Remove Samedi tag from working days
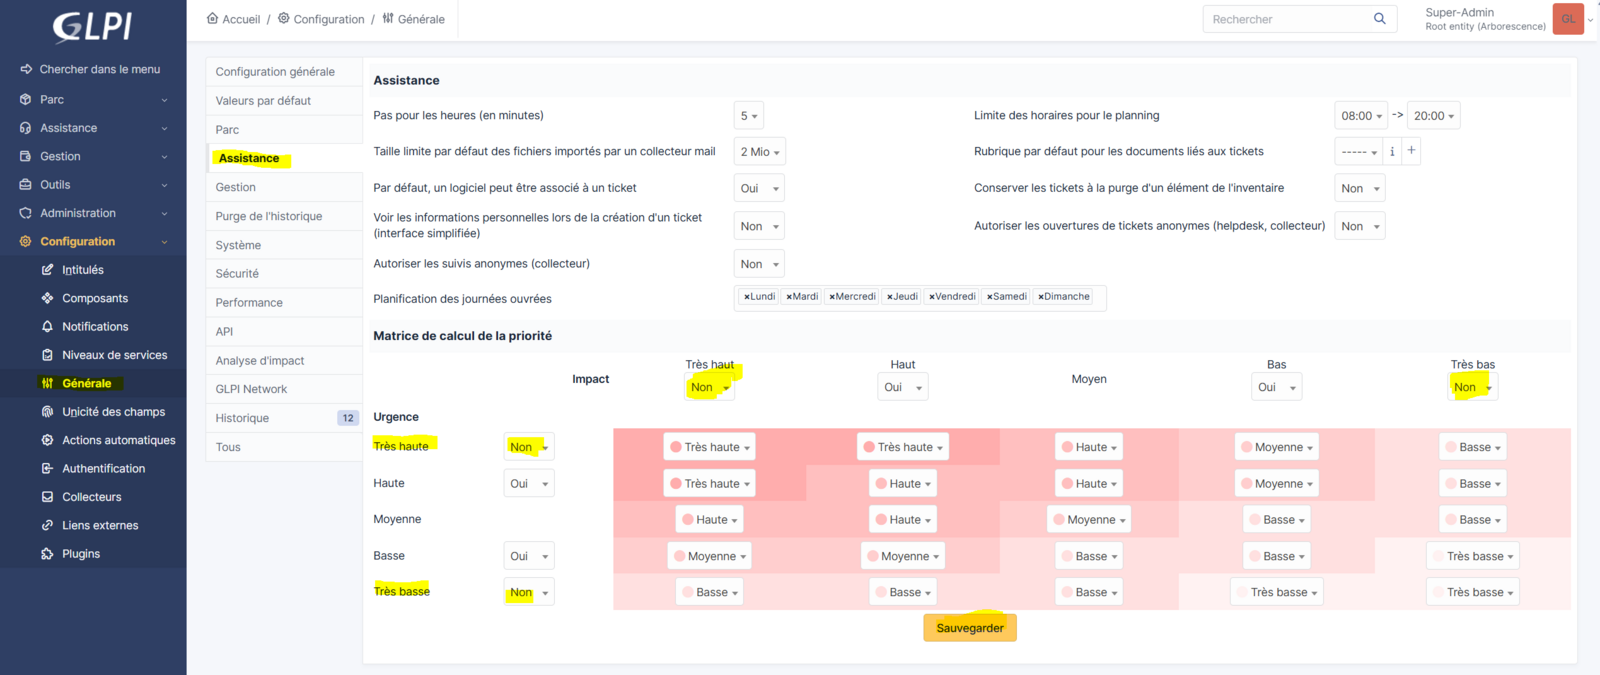This screenshot has width=1600, height=675. coord(989,297)
